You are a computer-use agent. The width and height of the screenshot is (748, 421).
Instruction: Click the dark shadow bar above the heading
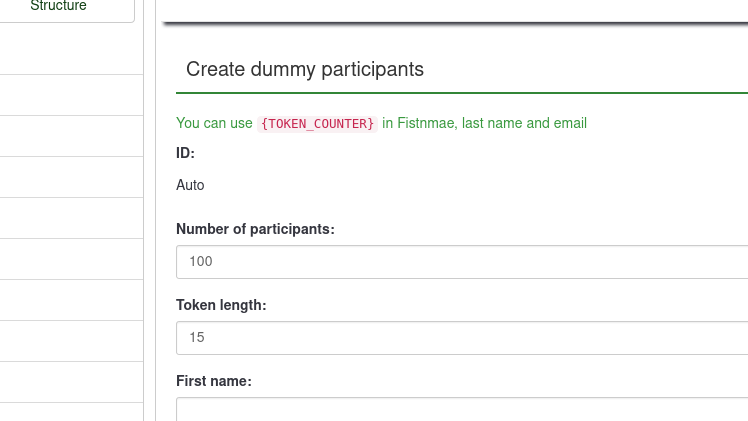click(x=455, y=23)
